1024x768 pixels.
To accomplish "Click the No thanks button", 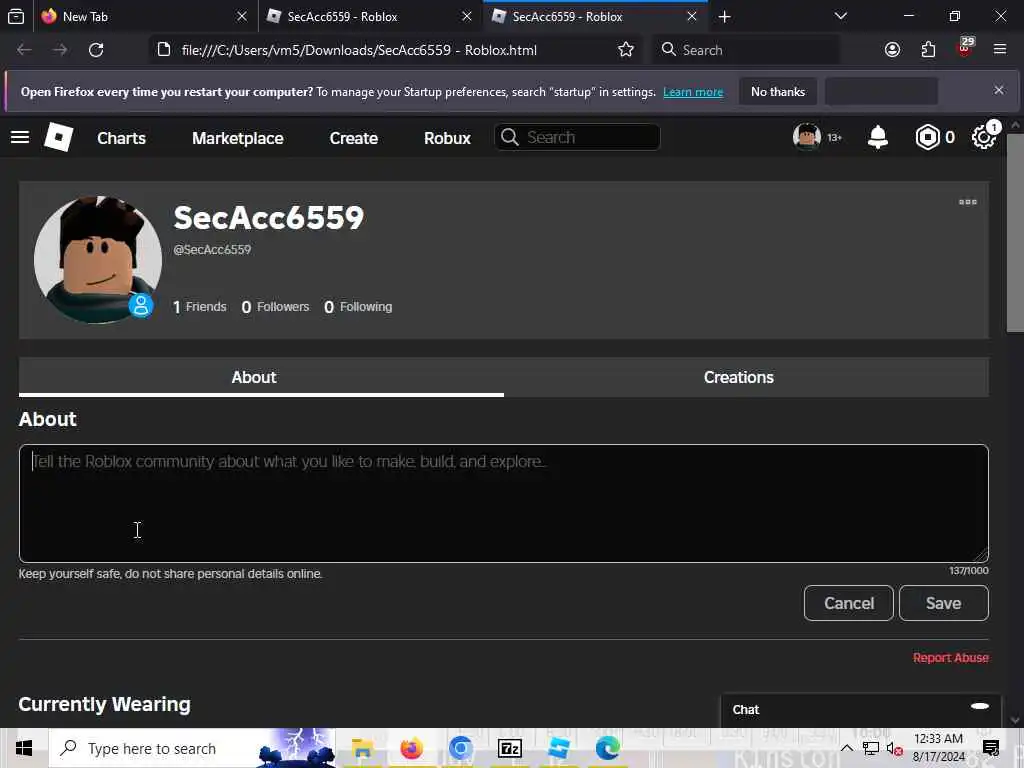I will [778, 91].
